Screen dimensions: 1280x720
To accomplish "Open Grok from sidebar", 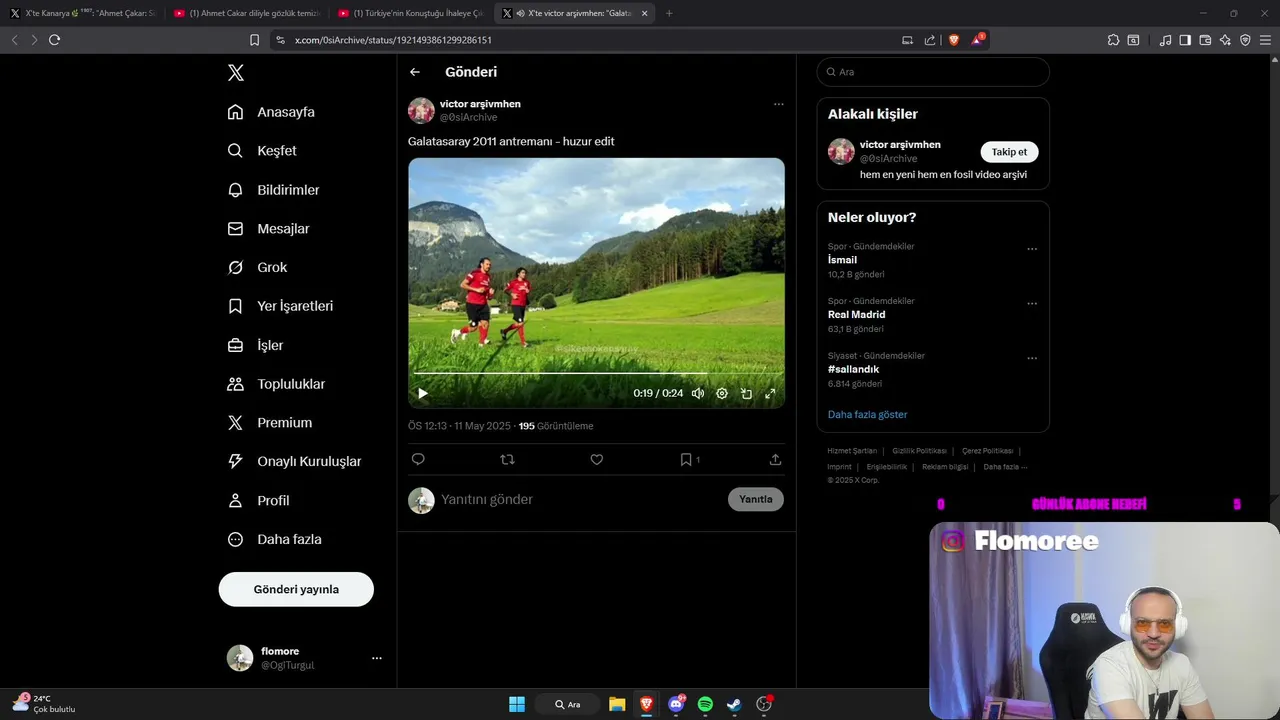I will pyautogui.click(x=257, y=267).
